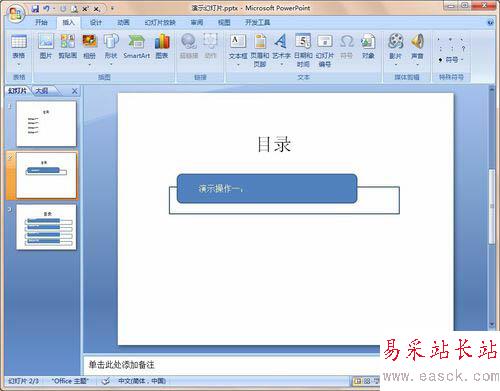
Task: Open 页眉和页脚 header and footer
Action: click(x=260, y=50)
